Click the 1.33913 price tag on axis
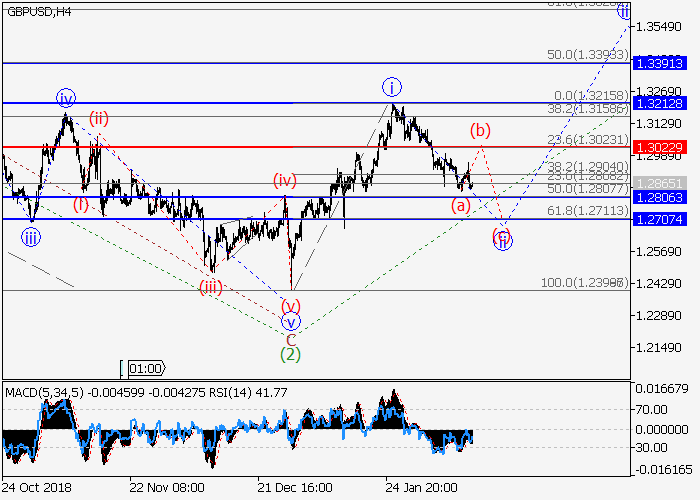The height and width of the screenshot is (500, 700). click(x=661, y=63)
